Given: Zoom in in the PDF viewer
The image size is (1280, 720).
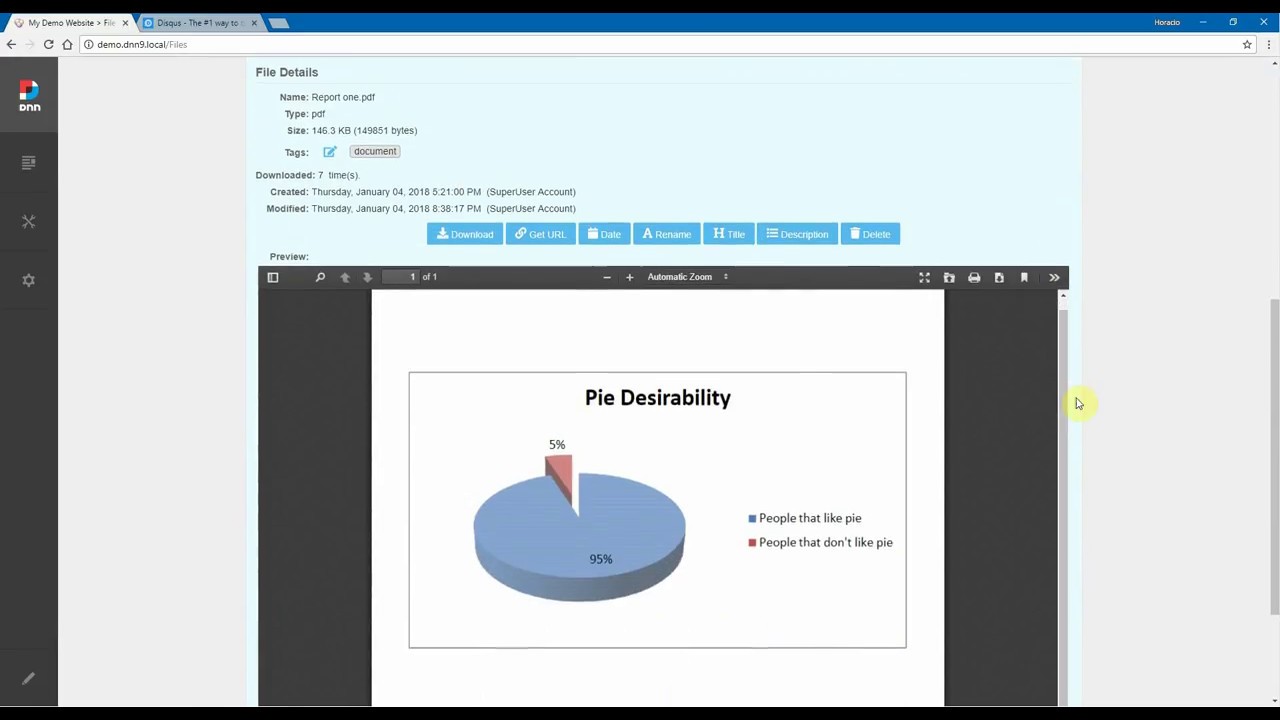Looking at the screenshot, I should (630, 277).
